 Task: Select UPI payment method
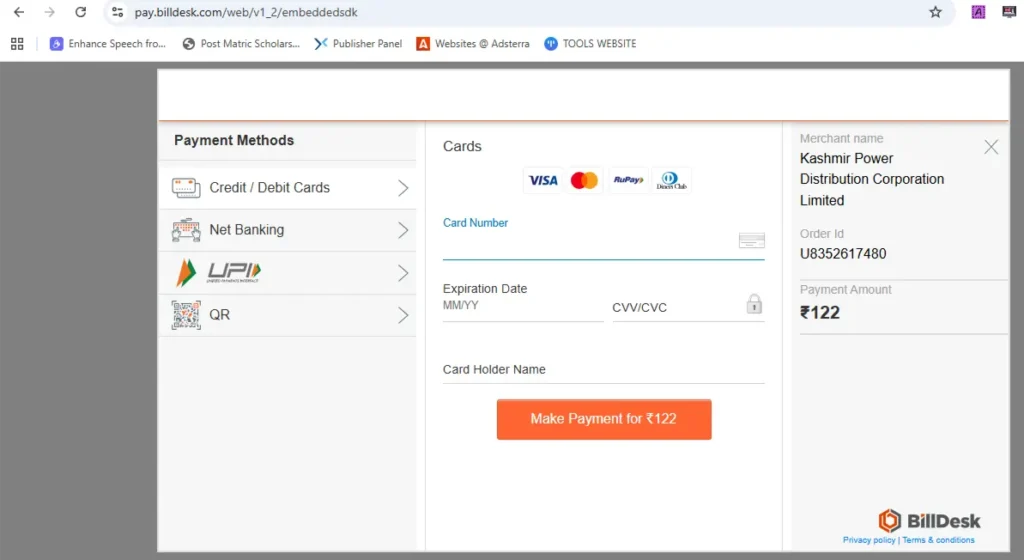(287, 273)
